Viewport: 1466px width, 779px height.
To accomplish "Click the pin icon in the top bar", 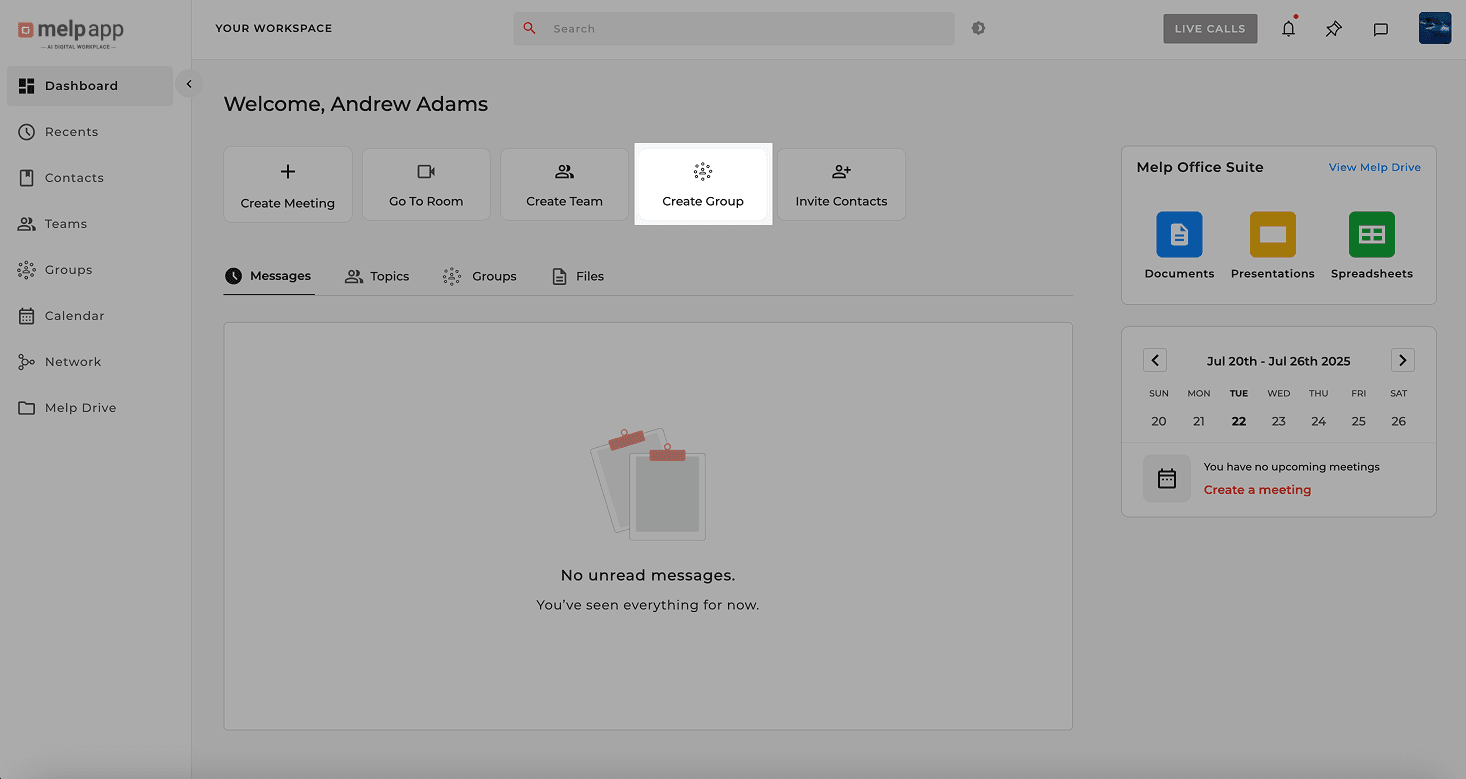I will (x=1333, y=28).
